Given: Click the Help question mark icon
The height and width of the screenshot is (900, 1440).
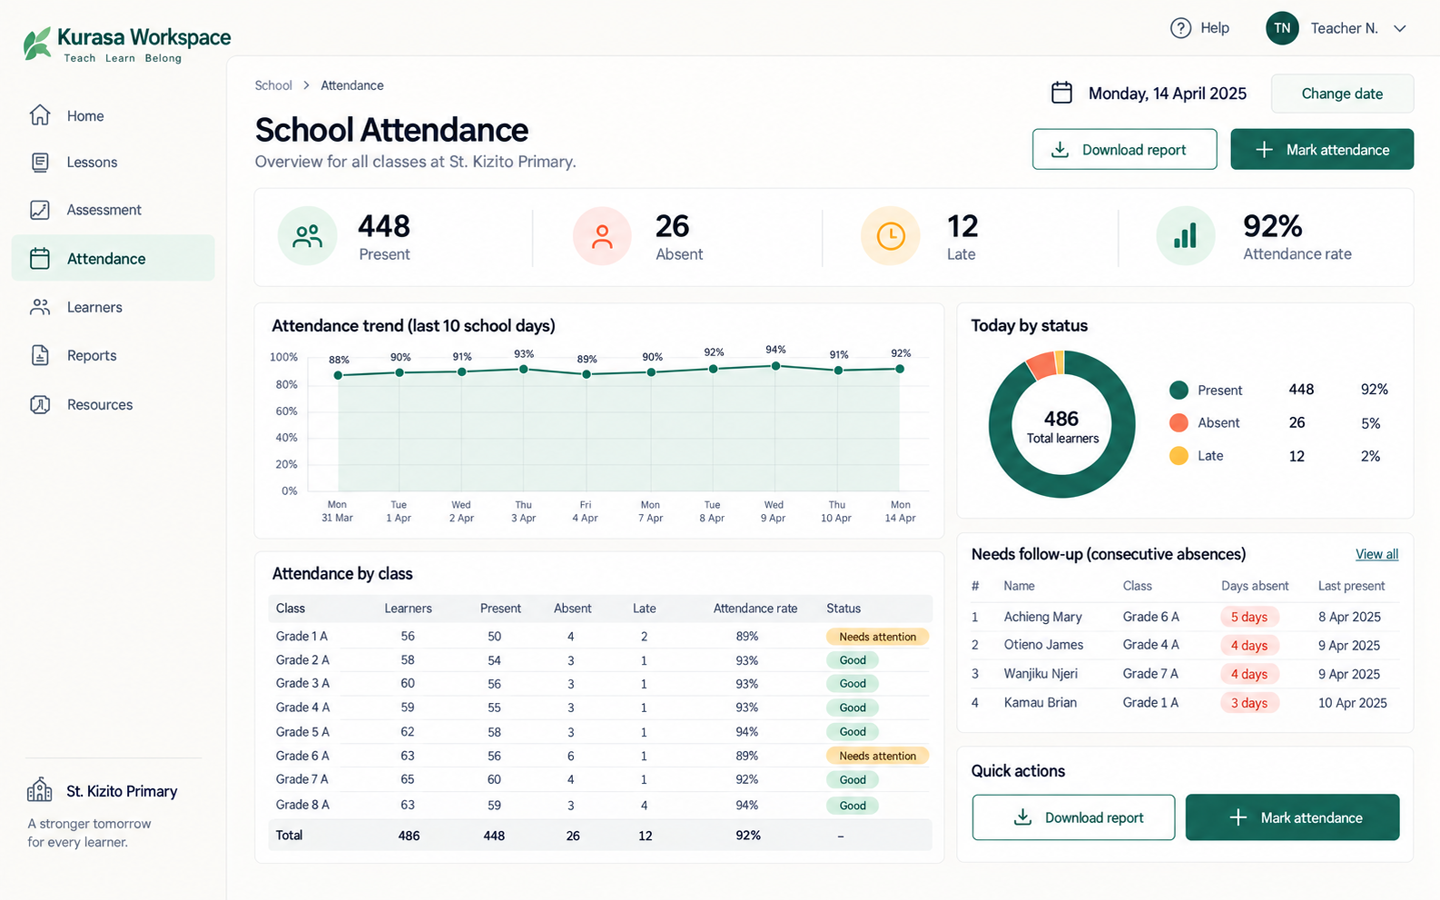Looking at the screenshot, I should point(1181,28).
